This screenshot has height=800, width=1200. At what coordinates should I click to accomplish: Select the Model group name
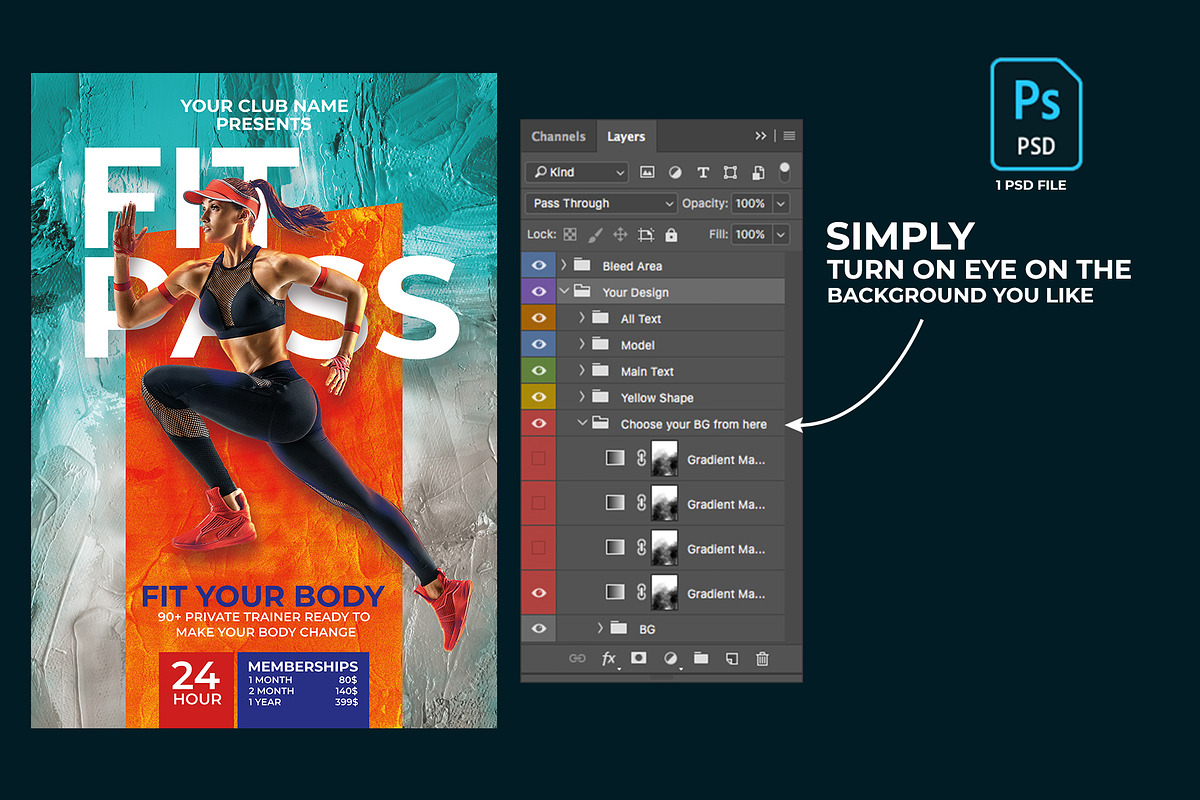tap(637, 345)
